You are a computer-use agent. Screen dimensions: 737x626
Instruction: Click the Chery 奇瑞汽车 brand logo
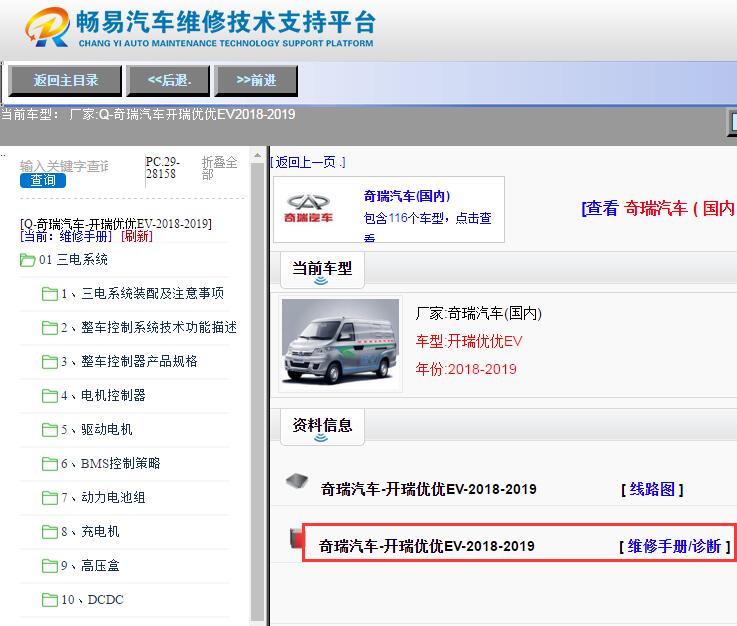(x=308, y=208)
